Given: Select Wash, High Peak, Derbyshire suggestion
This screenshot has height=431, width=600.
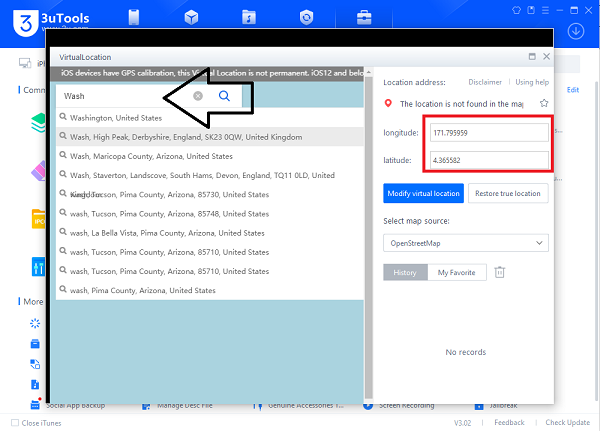Looking at the screenshot, I should pos(210,137).
